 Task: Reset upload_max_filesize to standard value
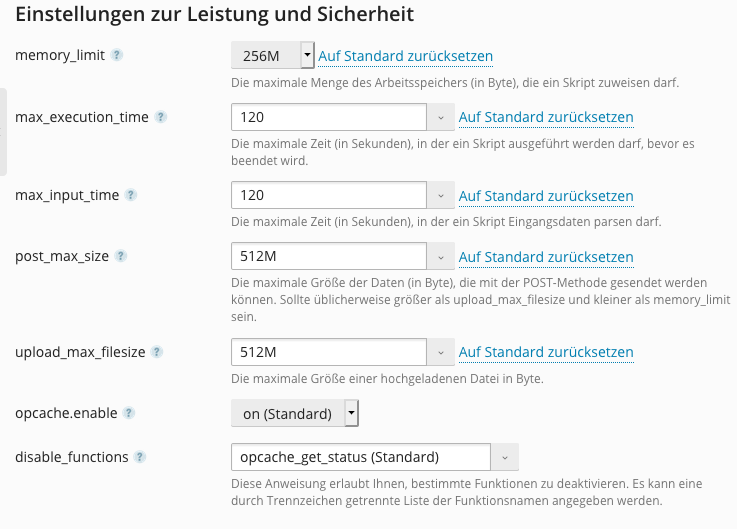point(546,352)
